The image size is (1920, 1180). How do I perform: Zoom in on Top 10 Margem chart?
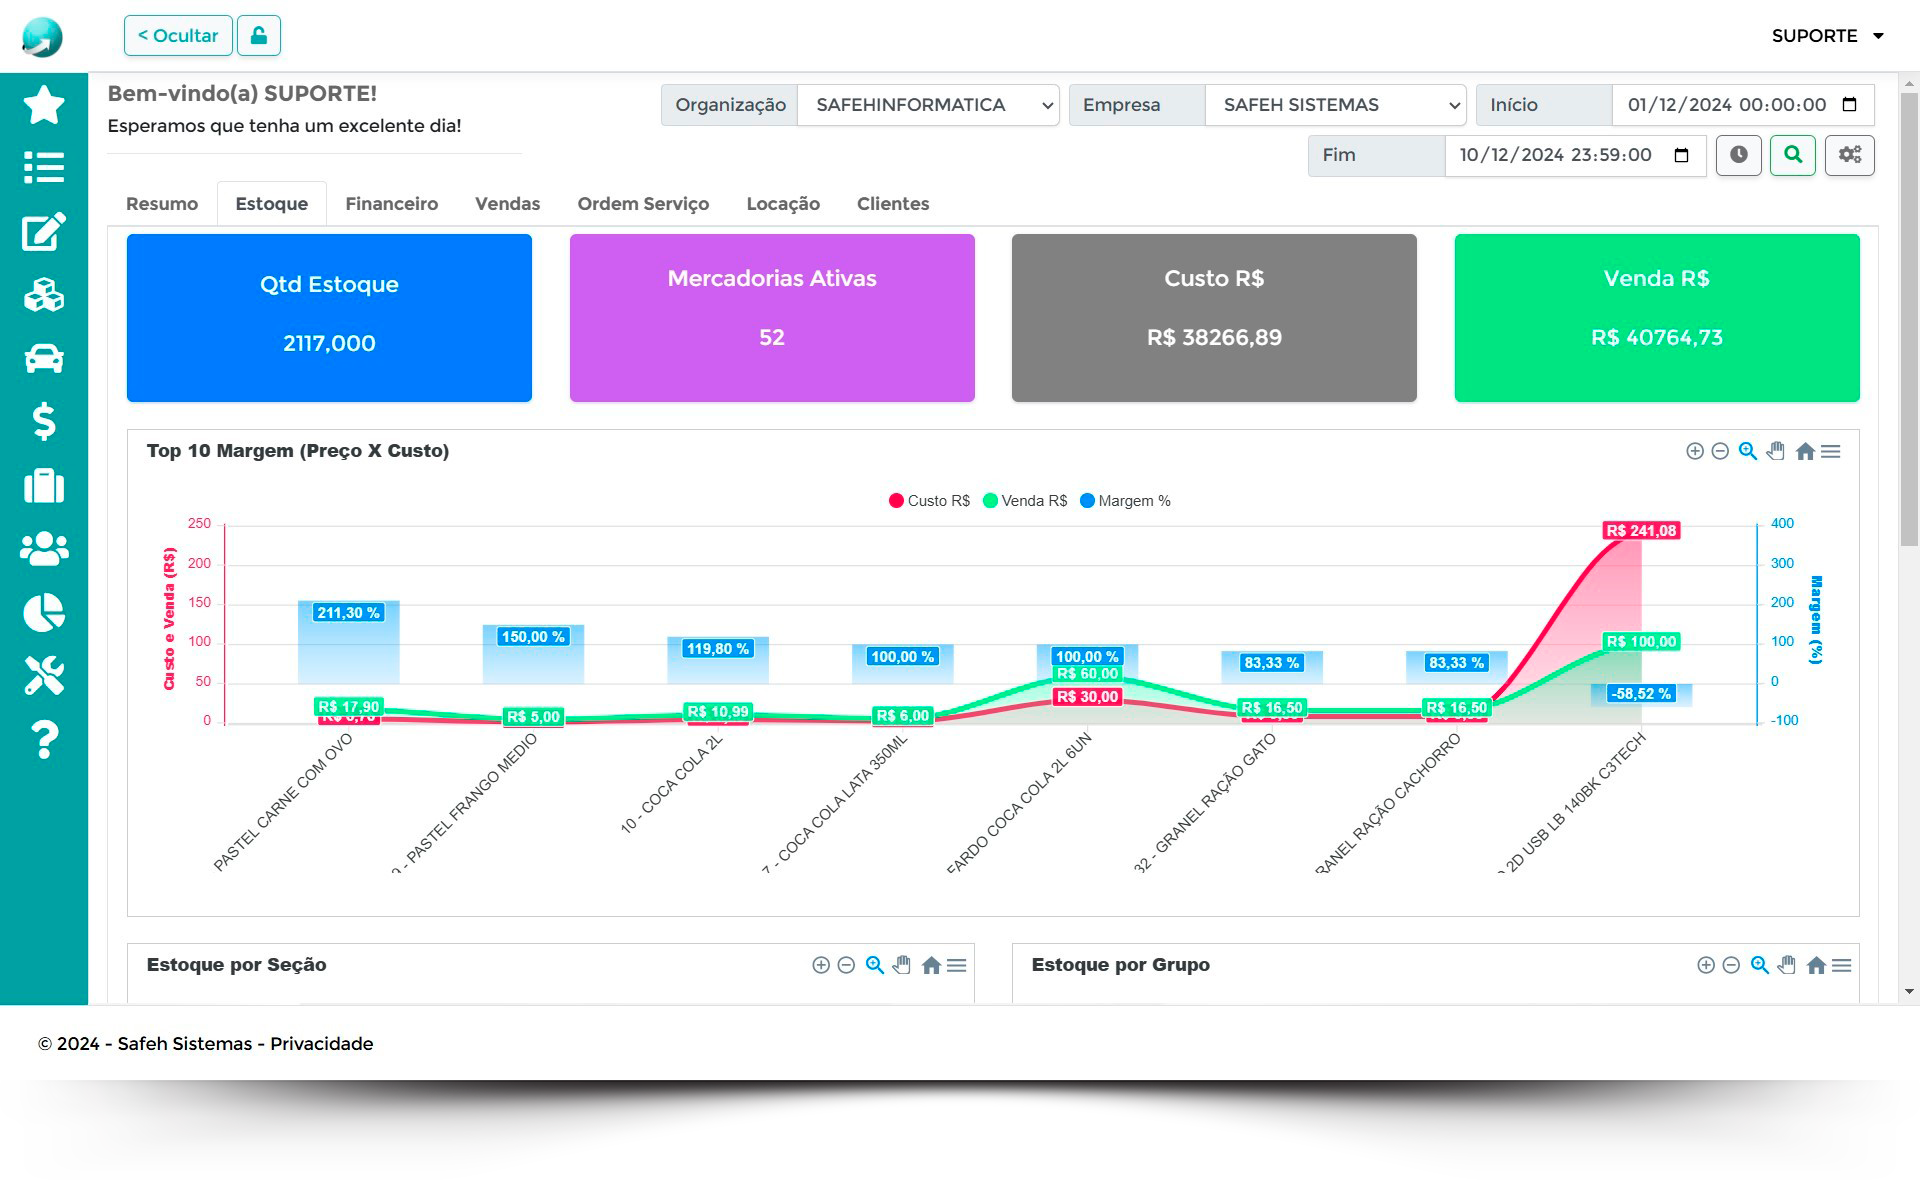click(x=1695, y=451)
